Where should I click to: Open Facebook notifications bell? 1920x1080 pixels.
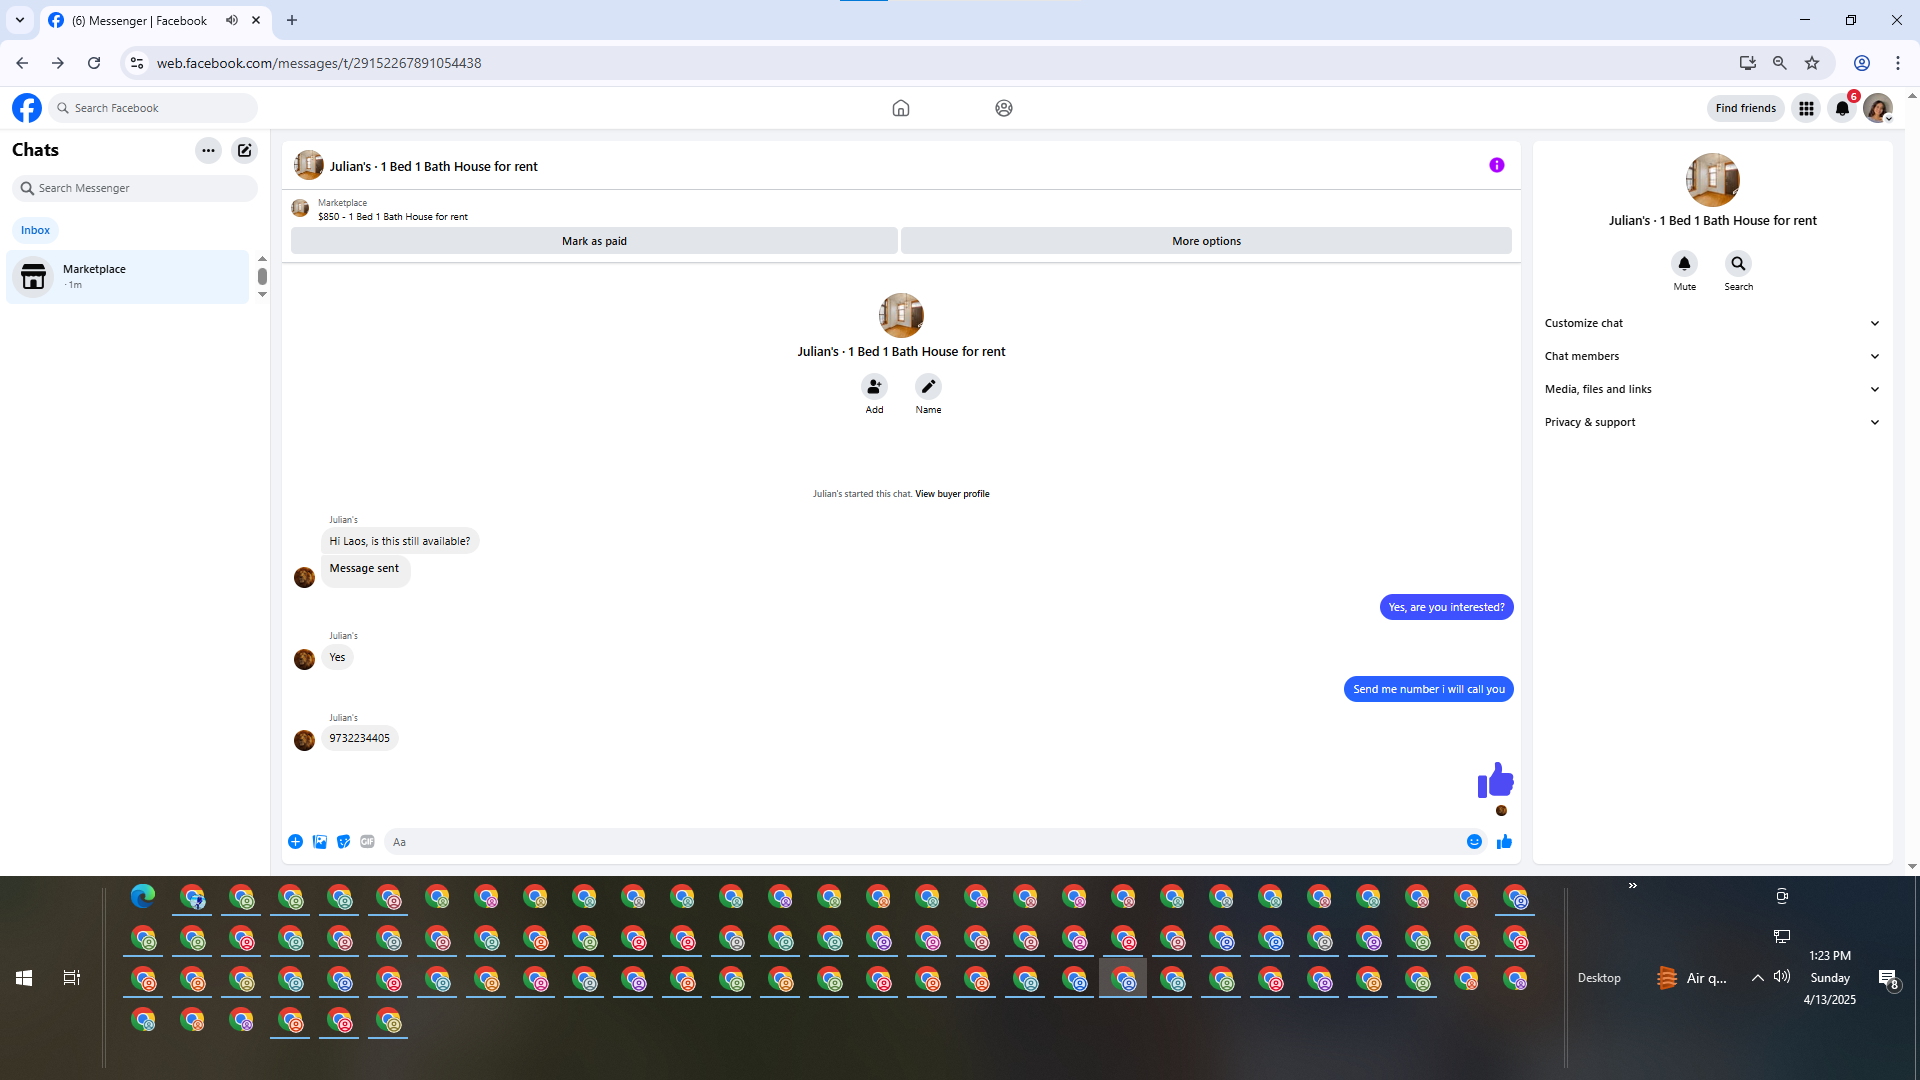[x=1842, y=108]
